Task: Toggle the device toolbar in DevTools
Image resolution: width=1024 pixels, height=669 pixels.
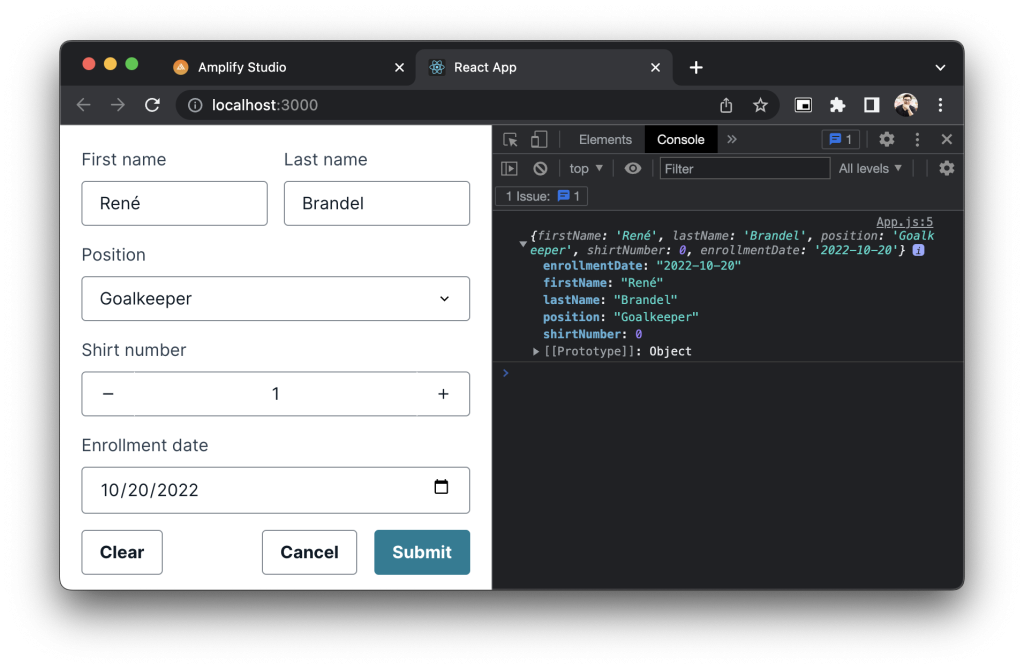Action: (538, 139)
